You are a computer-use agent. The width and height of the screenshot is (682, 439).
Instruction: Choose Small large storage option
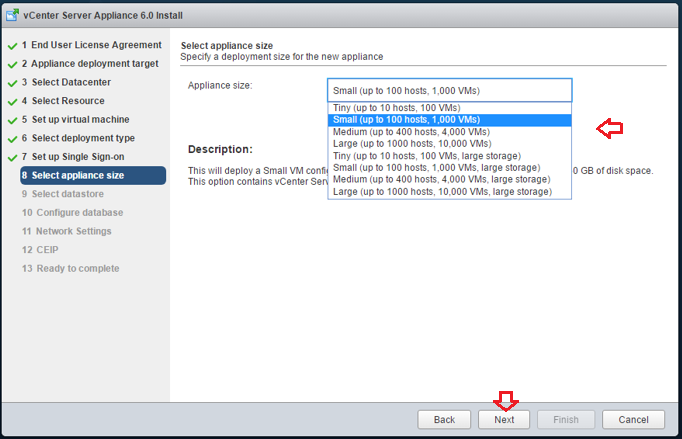(449, 168)
